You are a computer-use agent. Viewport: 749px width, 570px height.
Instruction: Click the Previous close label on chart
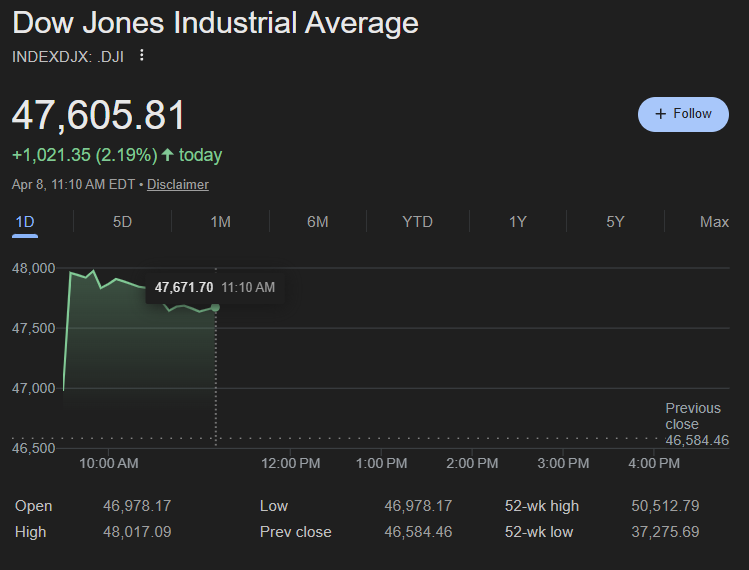(x=693, y=416)
